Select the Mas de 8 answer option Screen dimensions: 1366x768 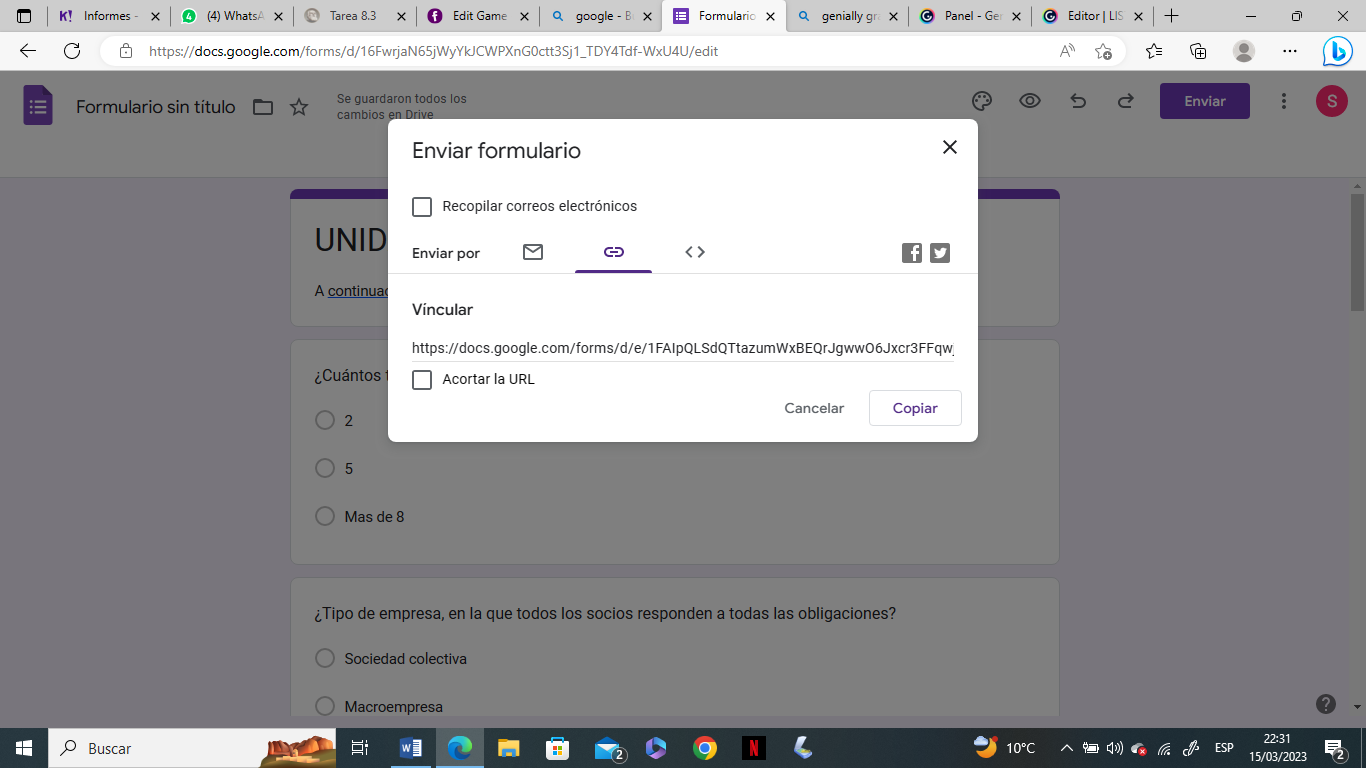click(x=324, y=516)
